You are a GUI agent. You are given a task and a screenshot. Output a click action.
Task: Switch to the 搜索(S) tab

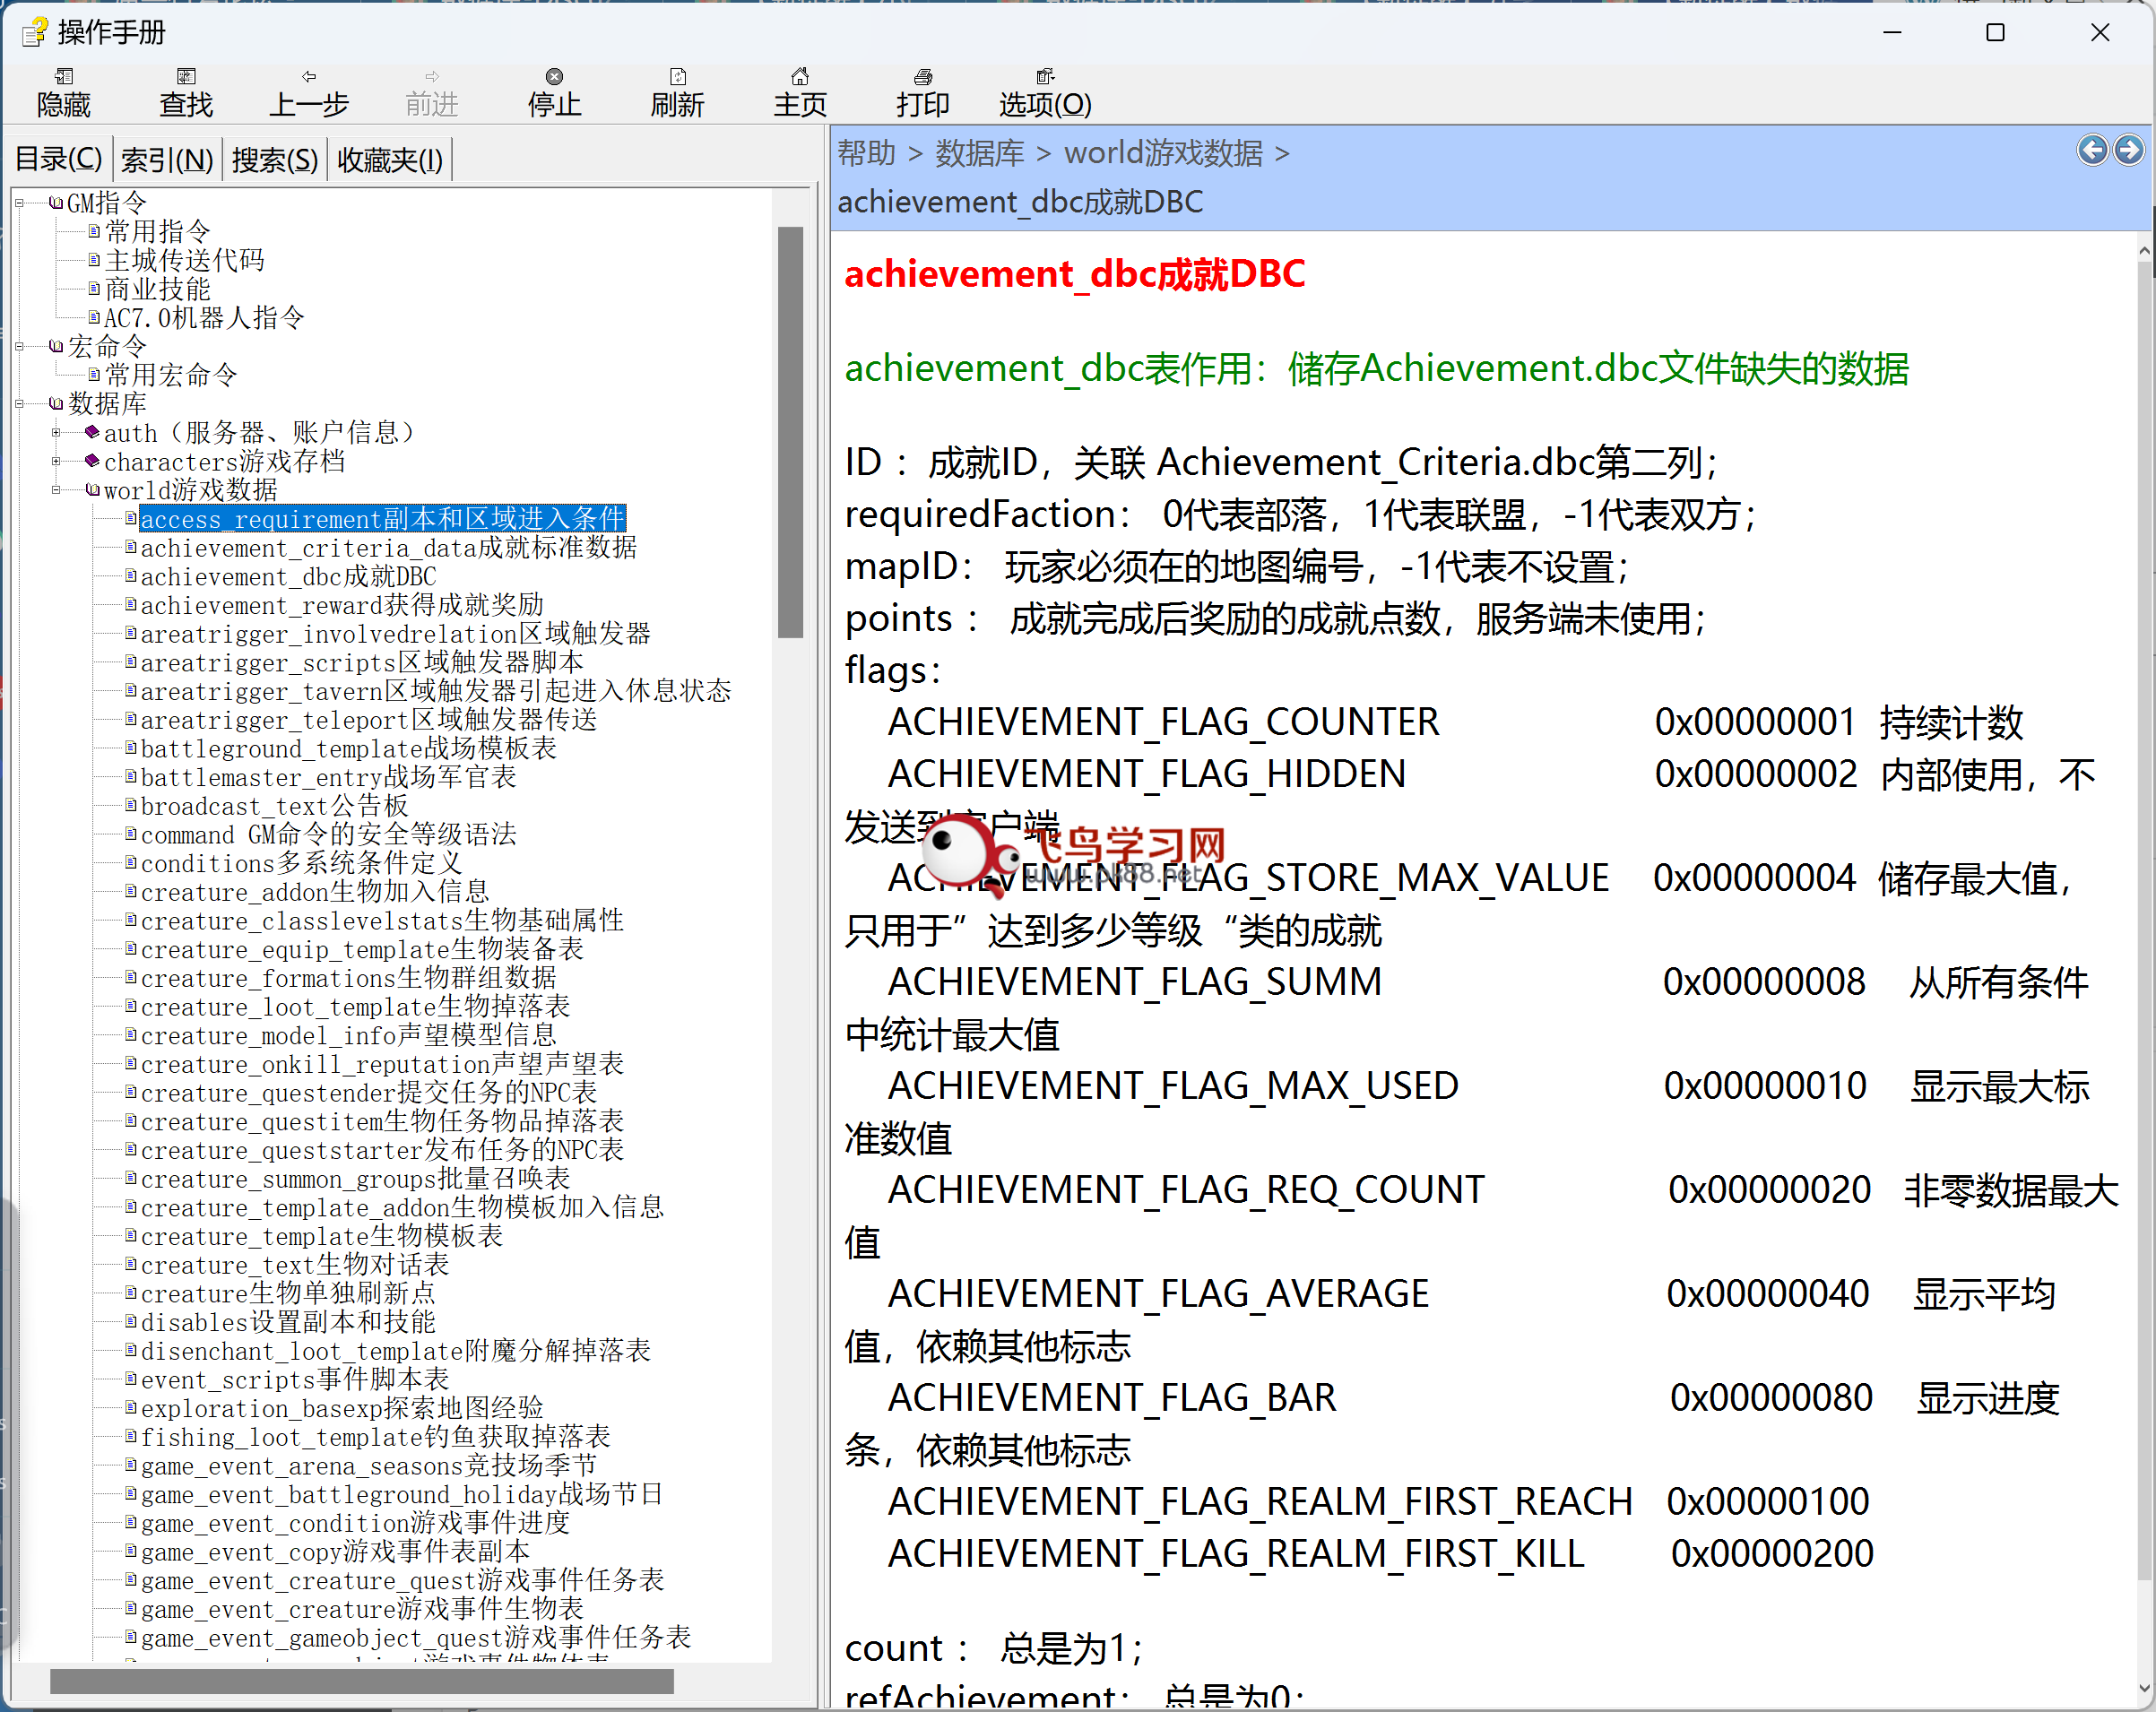[x=275, y=160]
